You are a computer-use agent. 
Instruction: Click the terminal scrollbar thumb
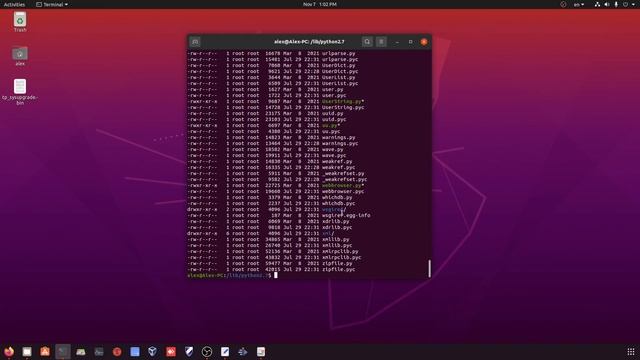tap(429, 268)
